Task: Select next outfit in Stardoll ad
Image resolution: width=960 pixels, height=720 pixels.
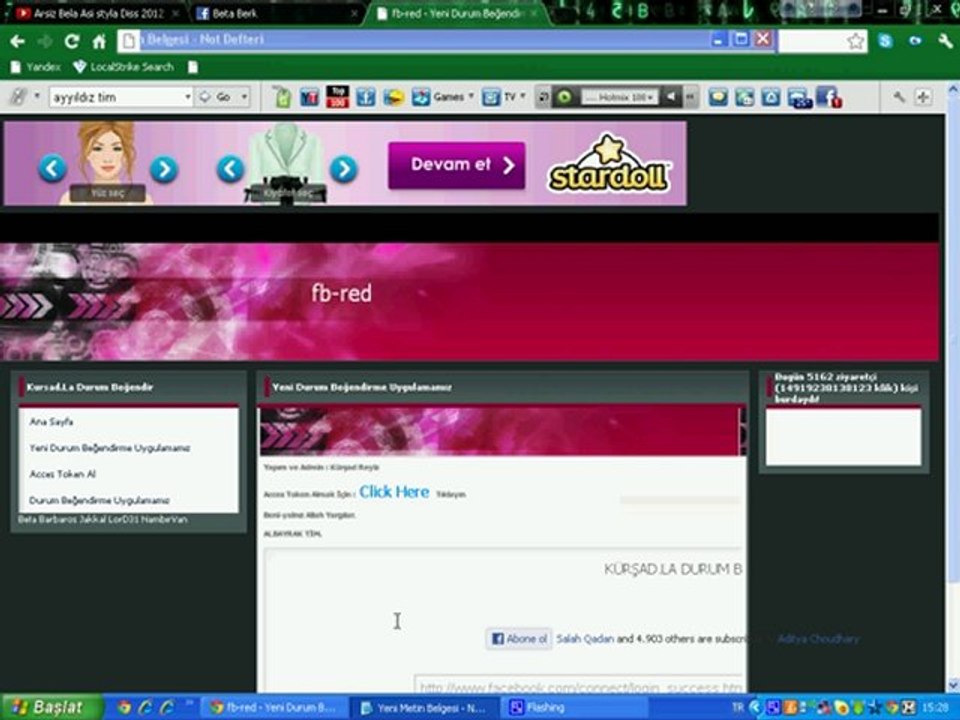Action: [343, 169]
